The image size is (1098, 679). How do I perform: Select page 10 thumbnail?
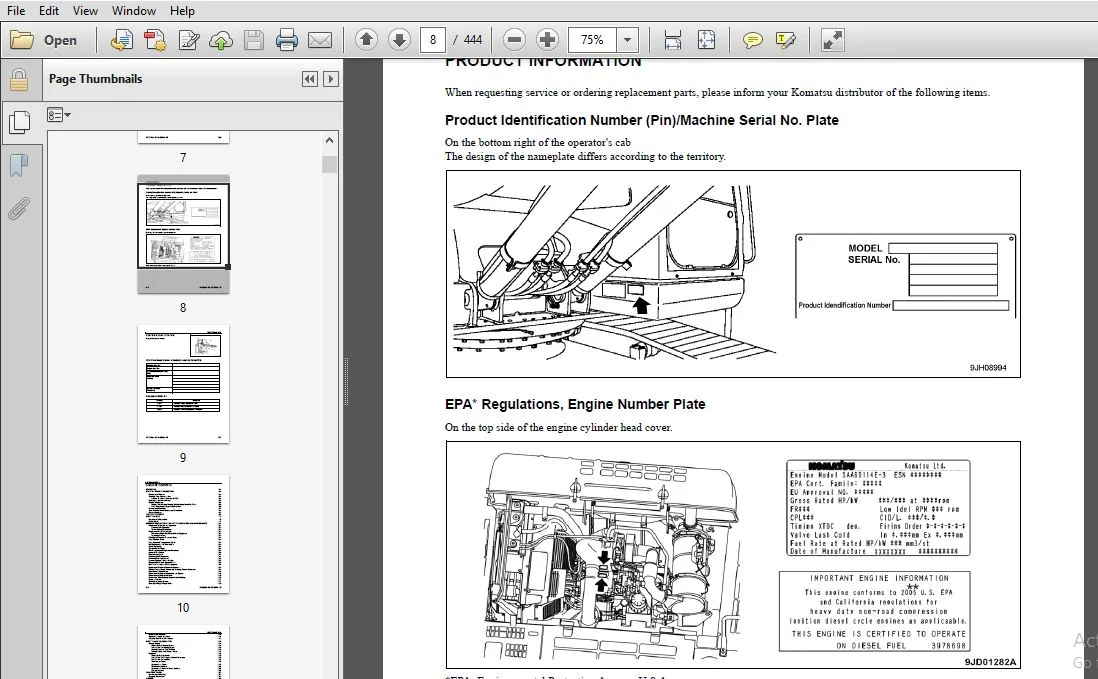pyautogui.click(x=183, y=534)
